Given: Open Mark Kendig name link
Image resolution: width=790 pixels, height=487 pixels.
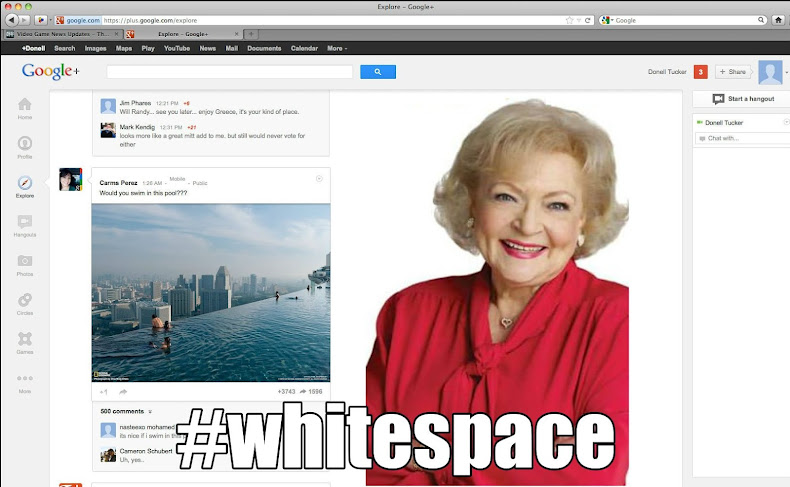Looking at the screenshot, I should [137, 127].
